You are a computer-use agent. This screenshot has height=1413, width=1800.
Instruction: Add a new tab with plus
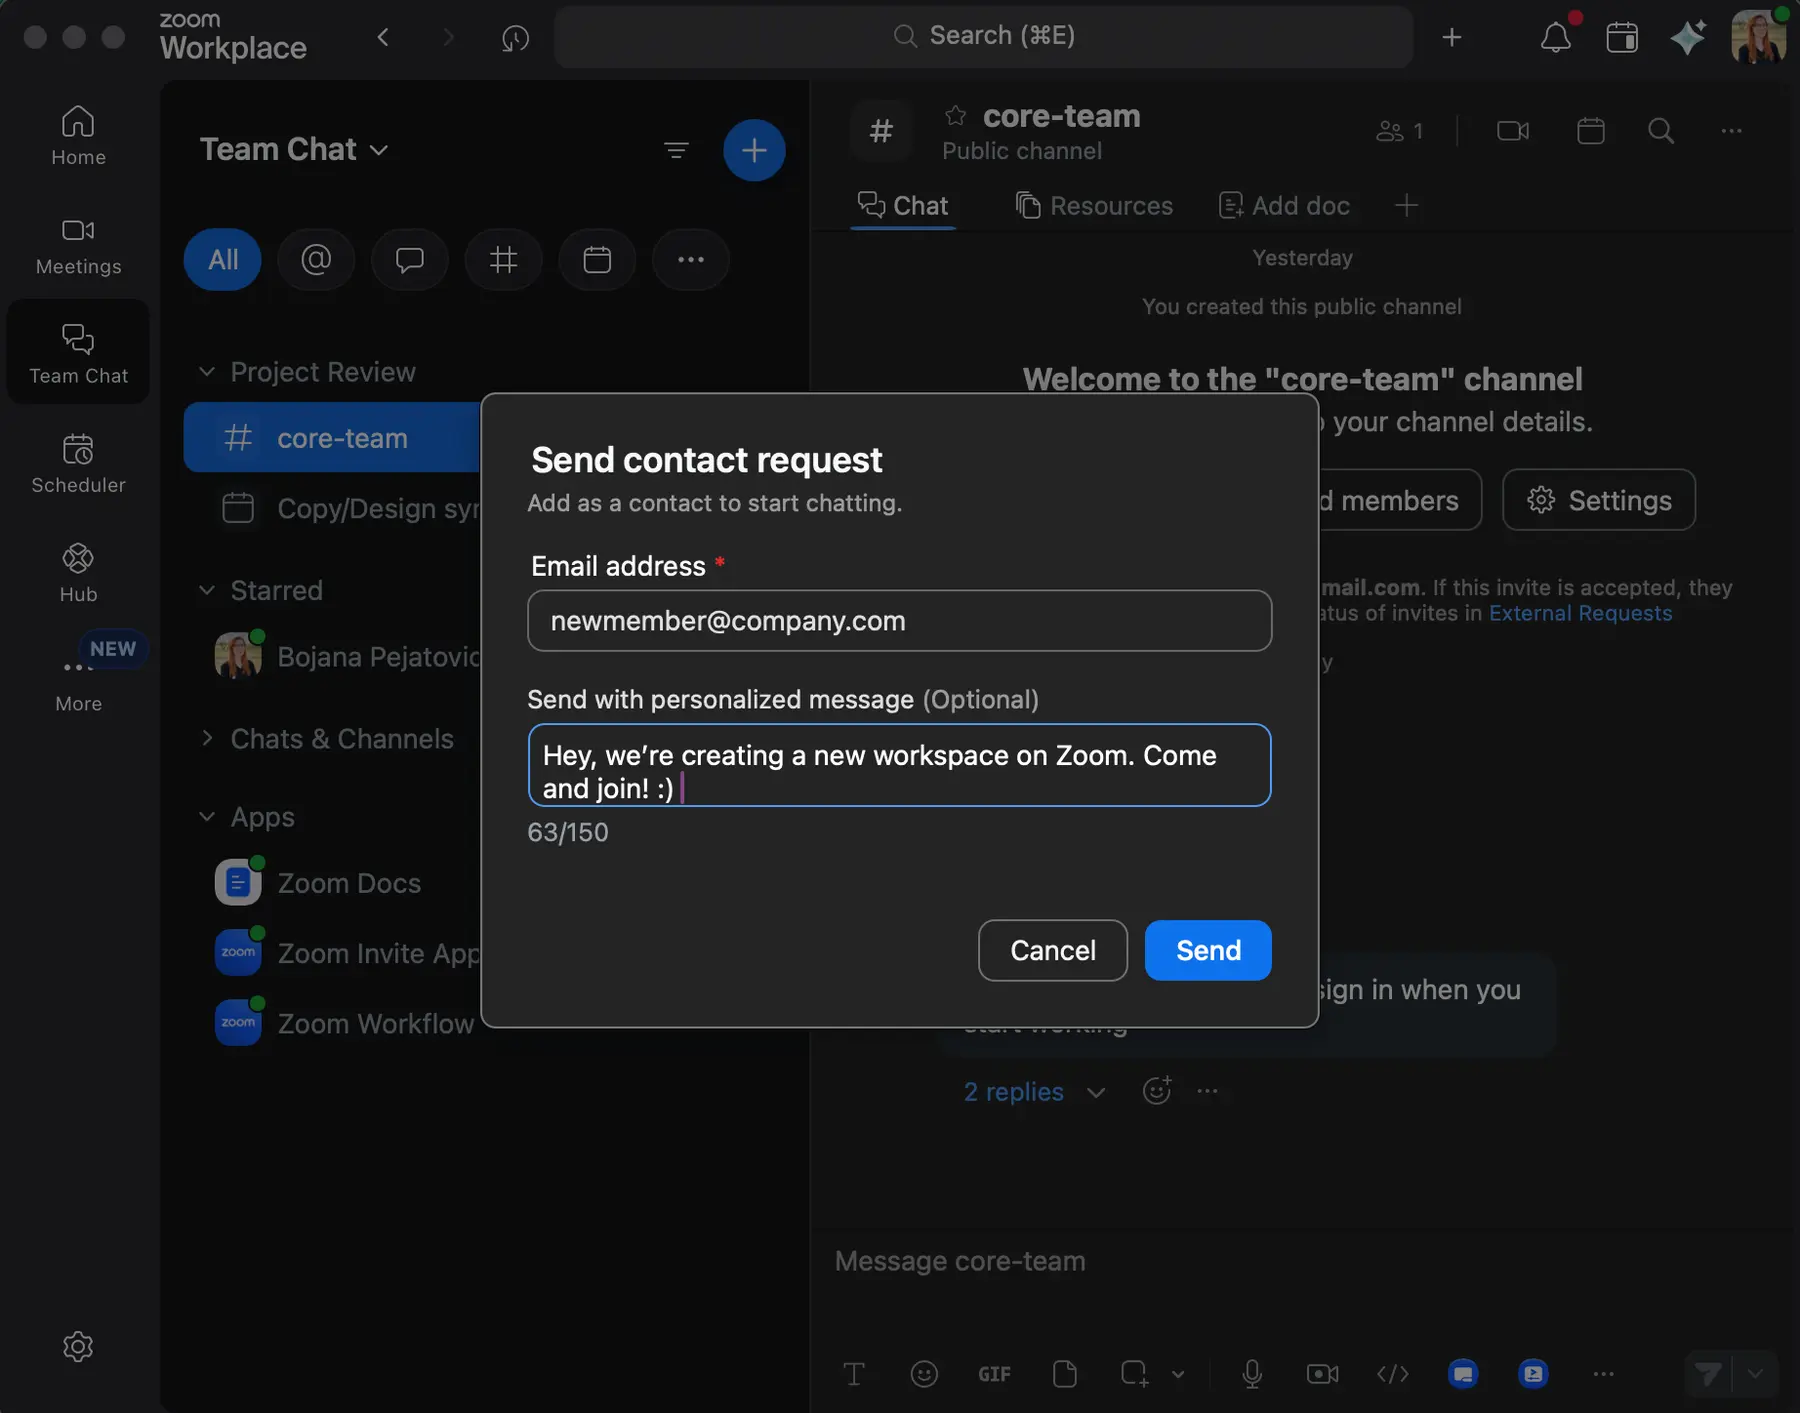click(x=1406, y=206)
